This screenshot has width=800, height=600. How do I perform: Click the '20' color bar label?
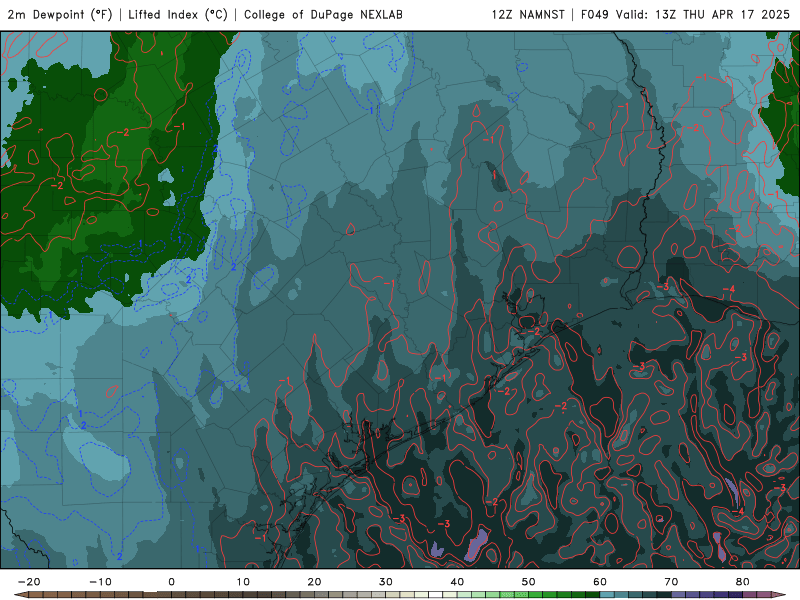[x=314, y=582]
